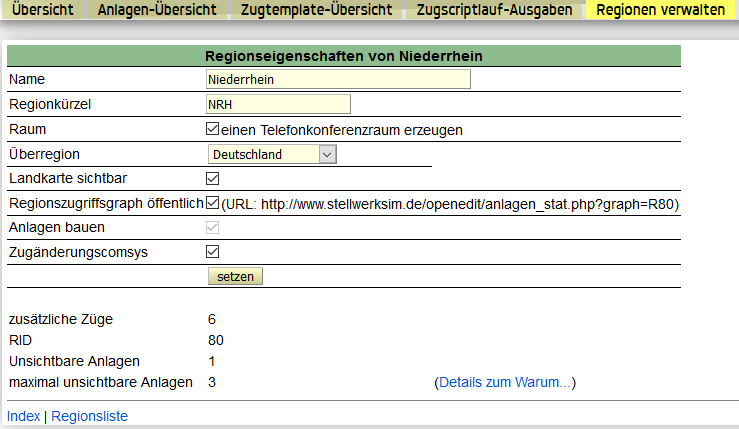Switch to the Anlagen-Übersicht tab
739x429 pixels.
[x=157, y=11]
